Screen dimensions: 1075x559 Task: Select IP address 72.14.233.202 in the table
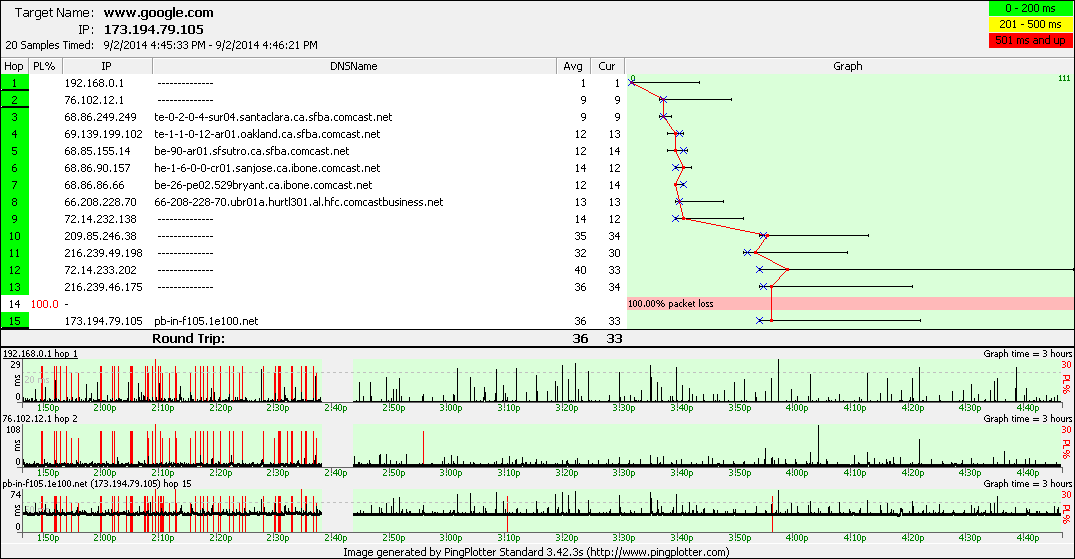[x=100, y=270]
